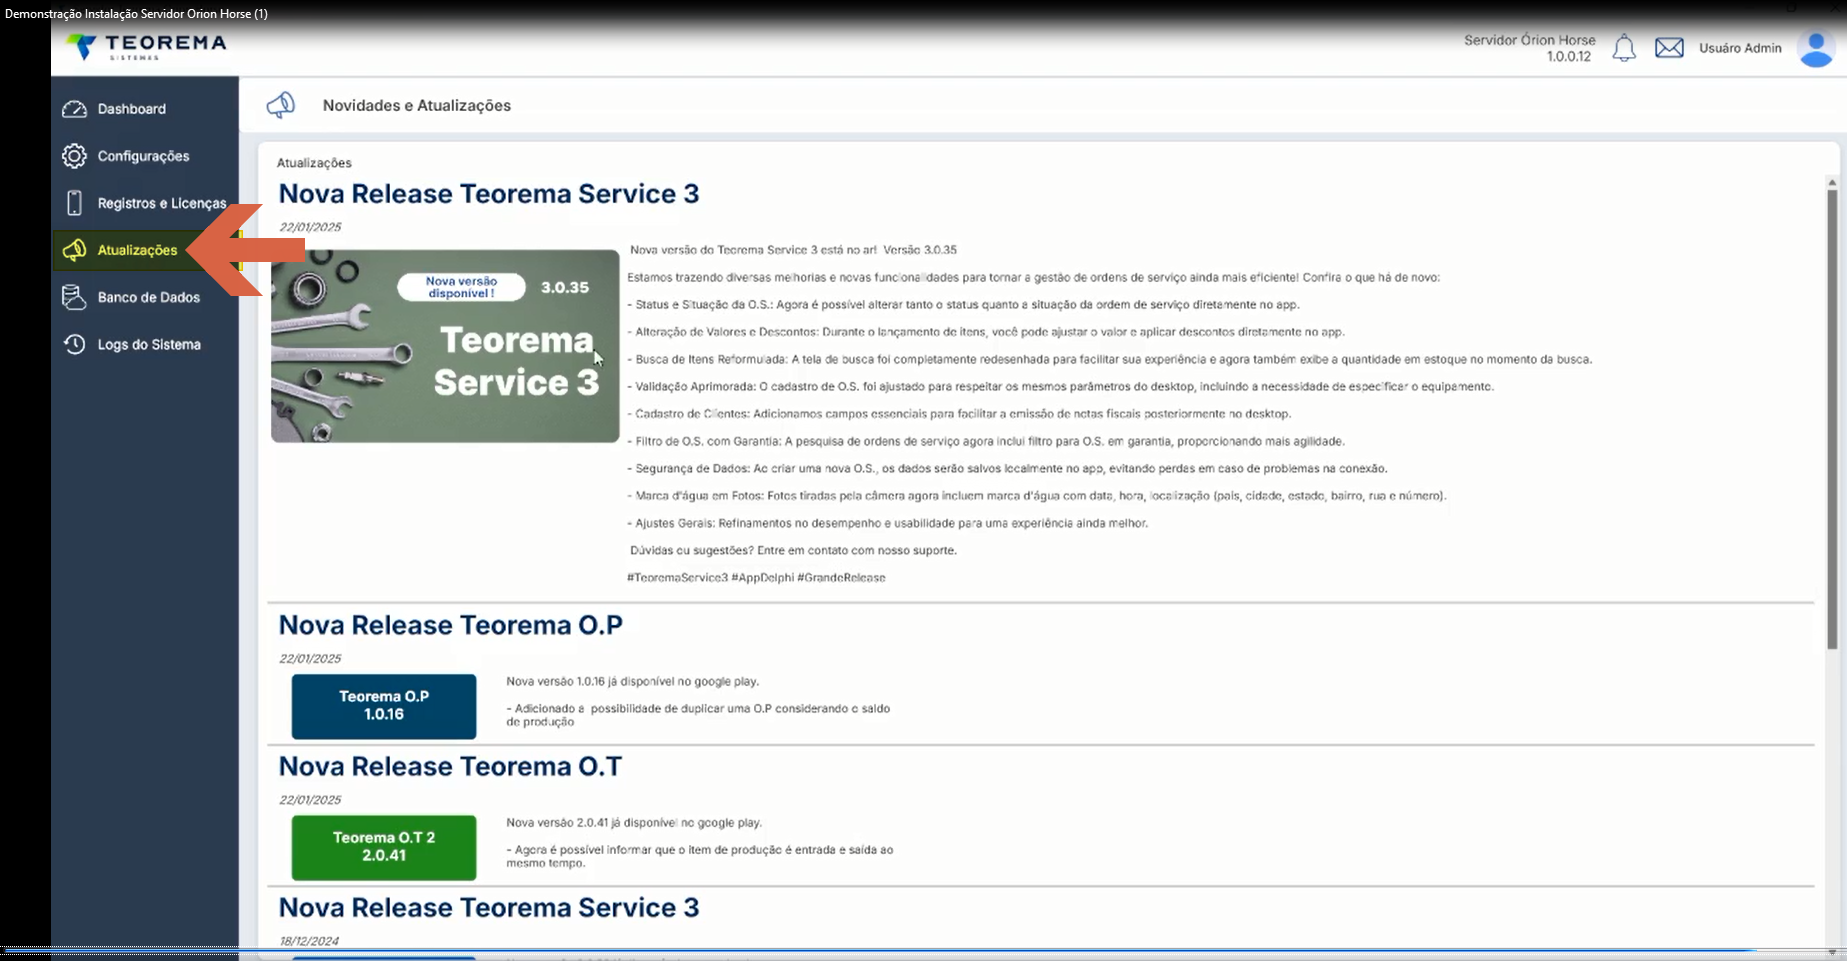Screen dimensions: 1847x961
Task: Click the Teorema Sistemas logo
Action: tap(146, 47)
